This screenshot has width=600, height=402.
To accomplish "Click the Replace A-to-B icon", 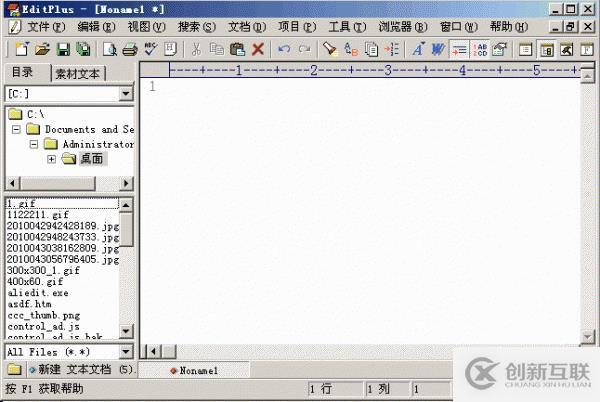I will 351,49.
